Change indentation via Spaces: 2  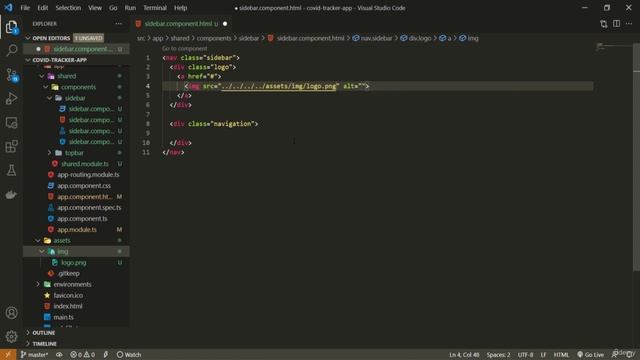[x=498, y=355]
